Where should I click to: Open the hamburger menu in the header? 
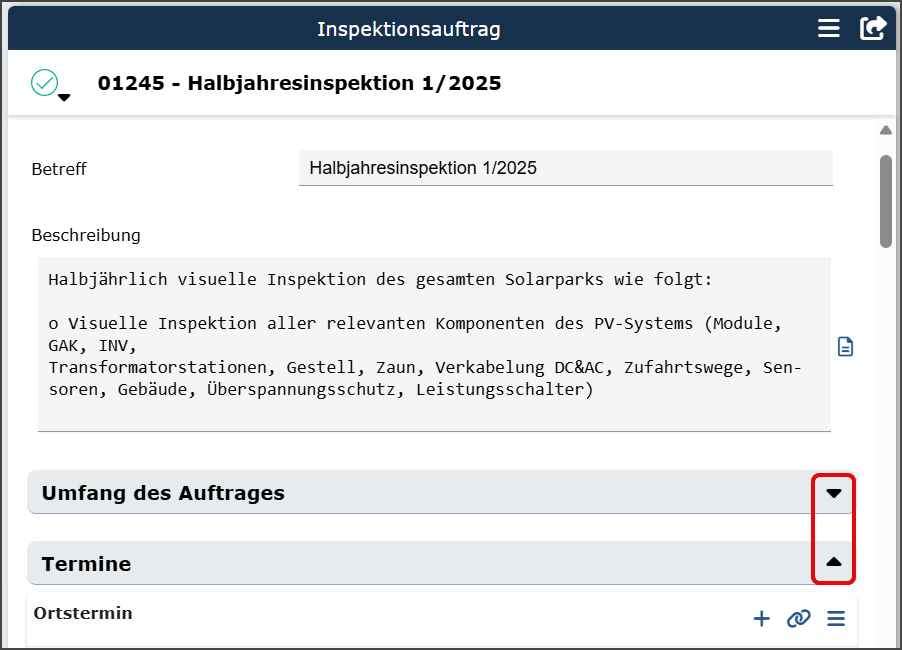828,28
